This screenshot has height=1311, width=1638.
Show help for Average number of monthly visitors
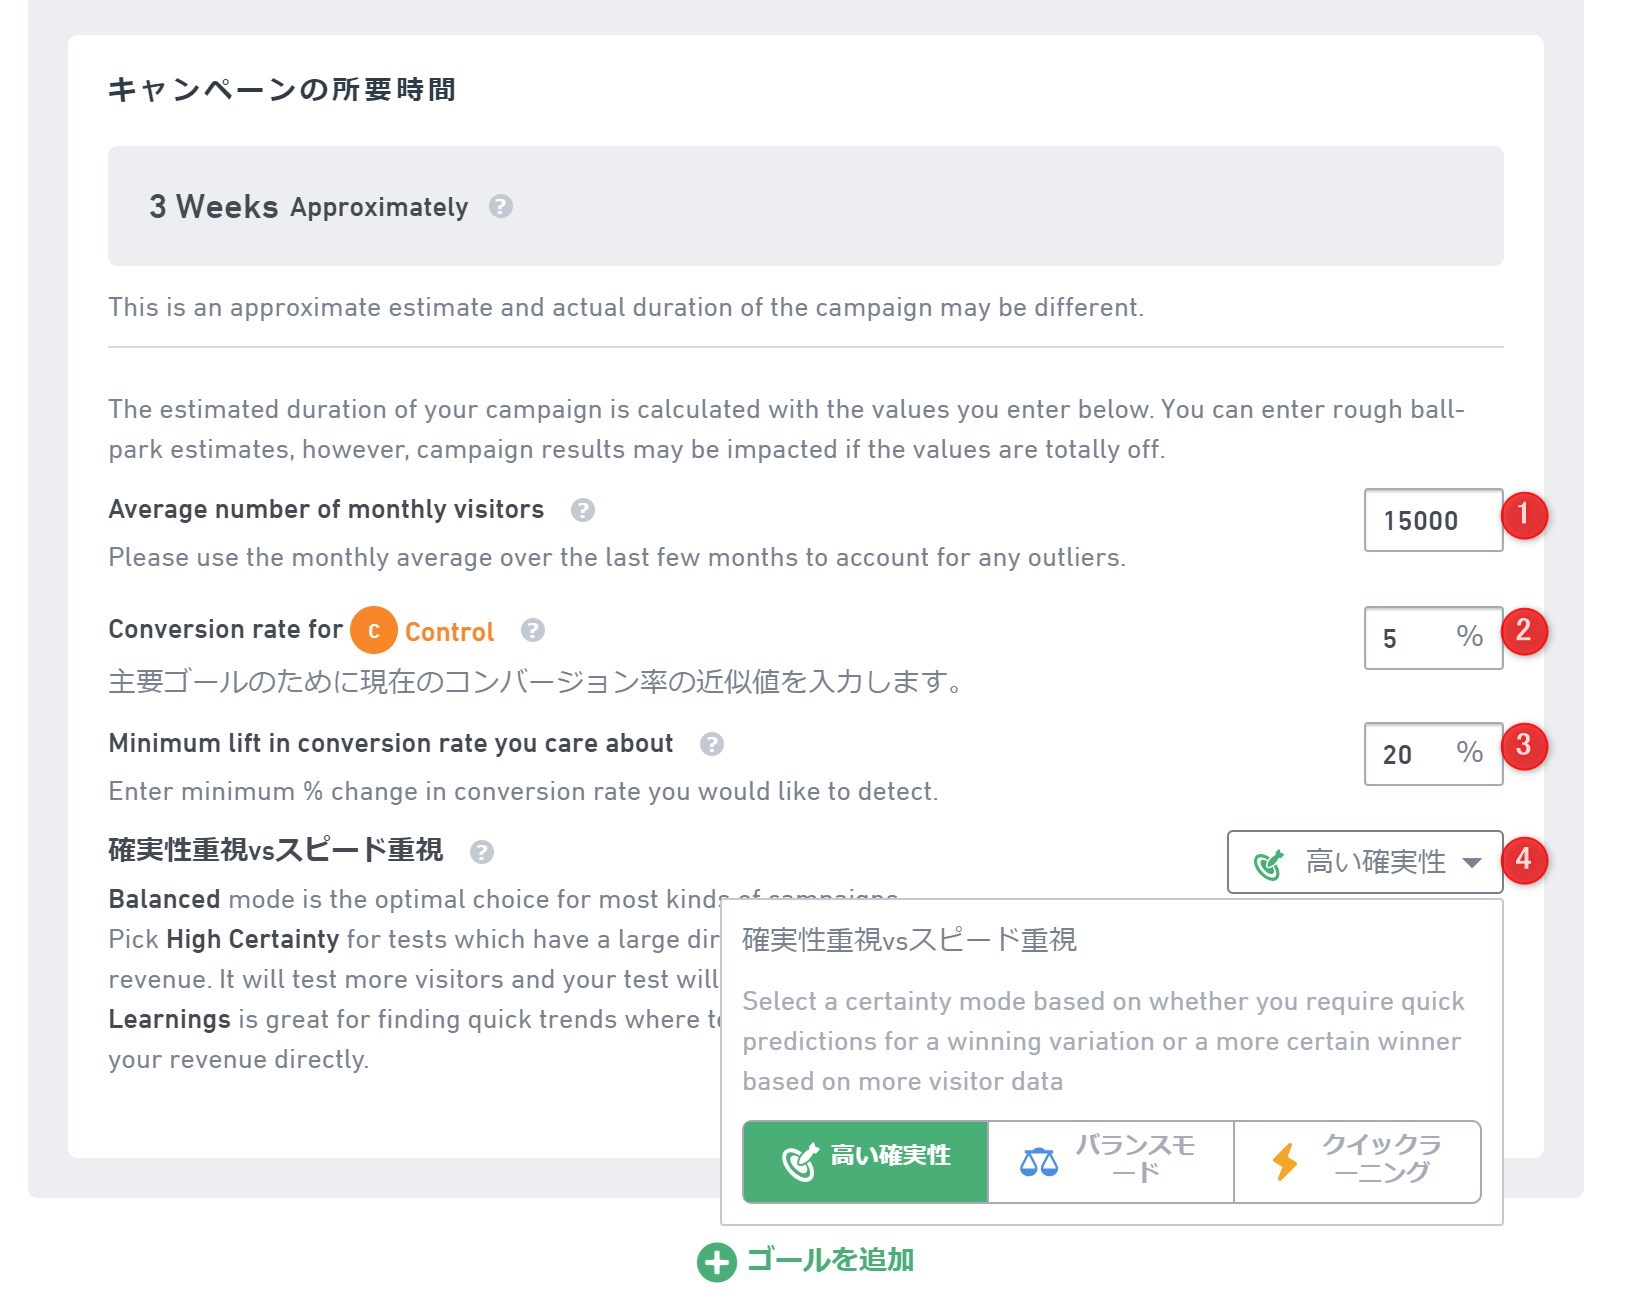click(x=583, y=510)
